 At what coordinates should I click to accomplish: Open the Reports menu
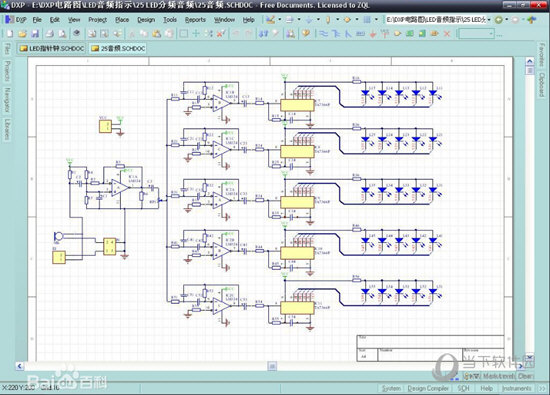(x=195, y=20)
